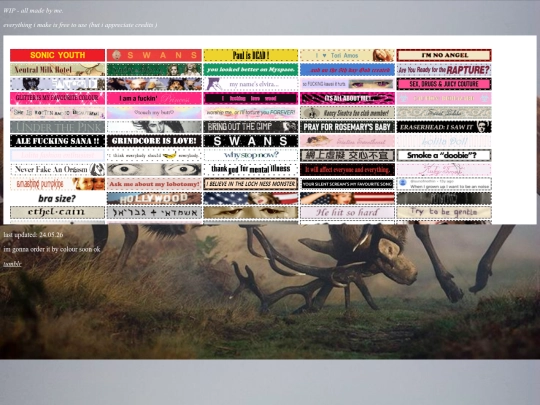Image resolution: width=540 pixels, height=405 pixels.
Task: Click 'my name's elvira...' banner
Action: coord(251,84)
